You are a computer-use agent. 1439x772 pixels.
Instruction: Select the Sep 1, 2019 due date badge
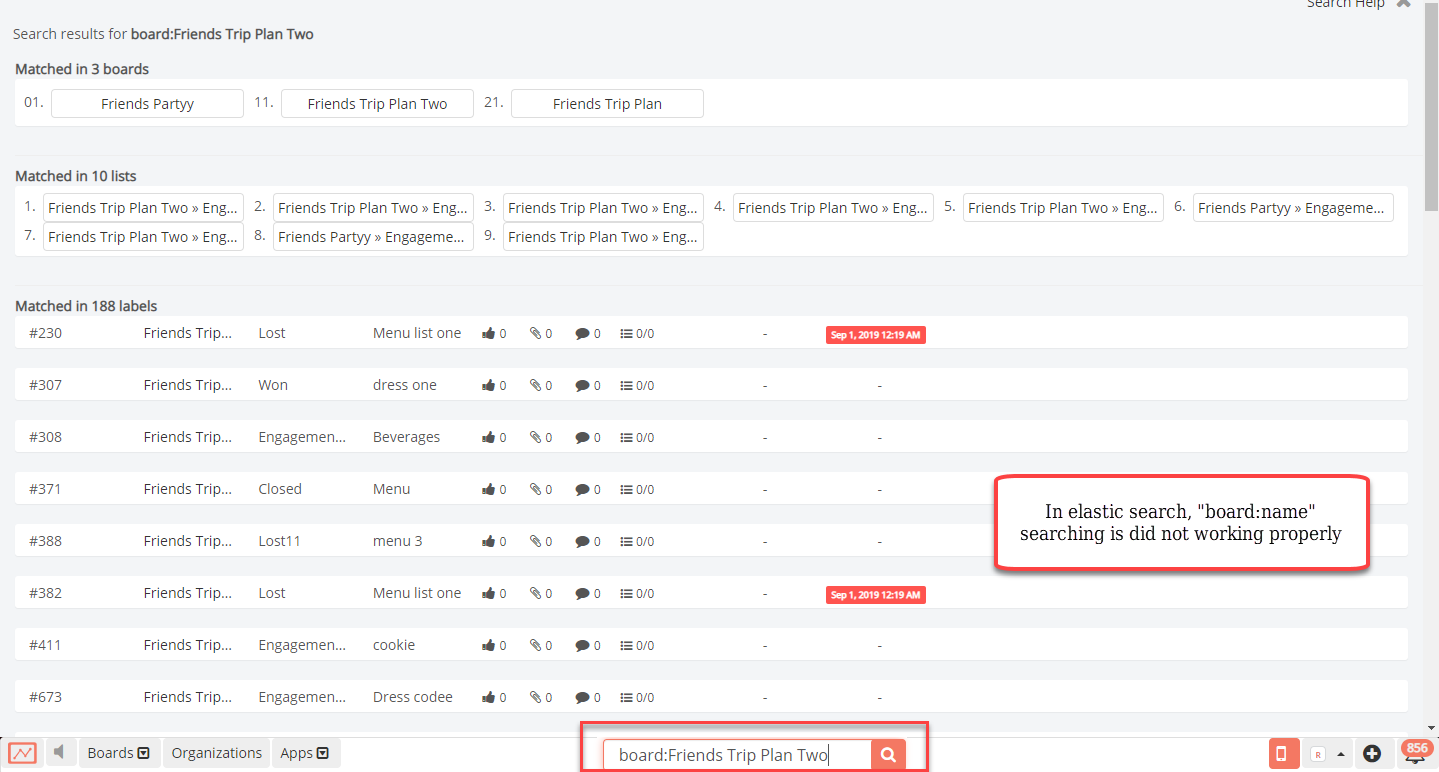875,334
